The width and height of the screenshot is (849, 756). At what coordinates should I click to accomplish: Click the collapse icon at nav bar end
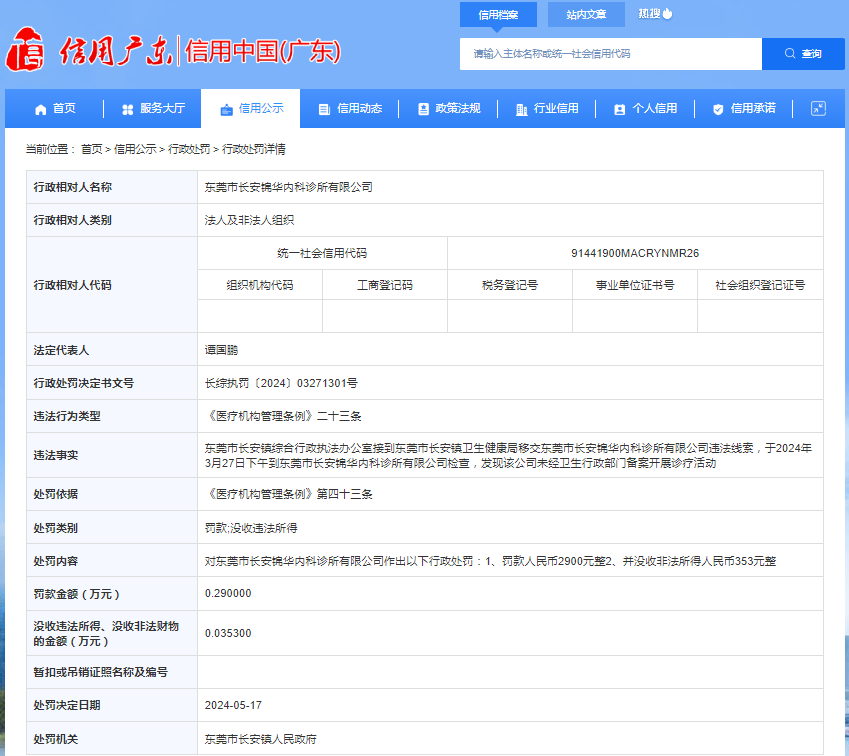pos(818,108)
